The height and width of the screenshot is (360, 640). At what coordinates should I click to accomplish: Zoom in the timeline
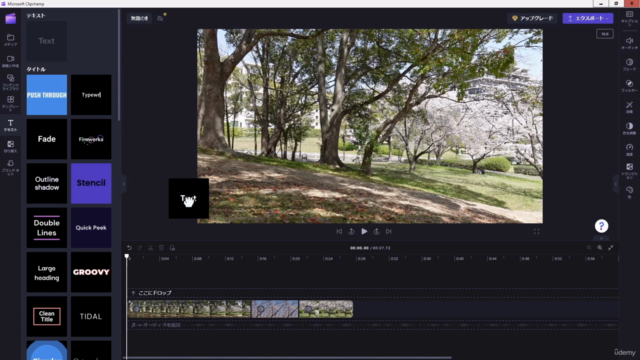click(x=600, y=248)
